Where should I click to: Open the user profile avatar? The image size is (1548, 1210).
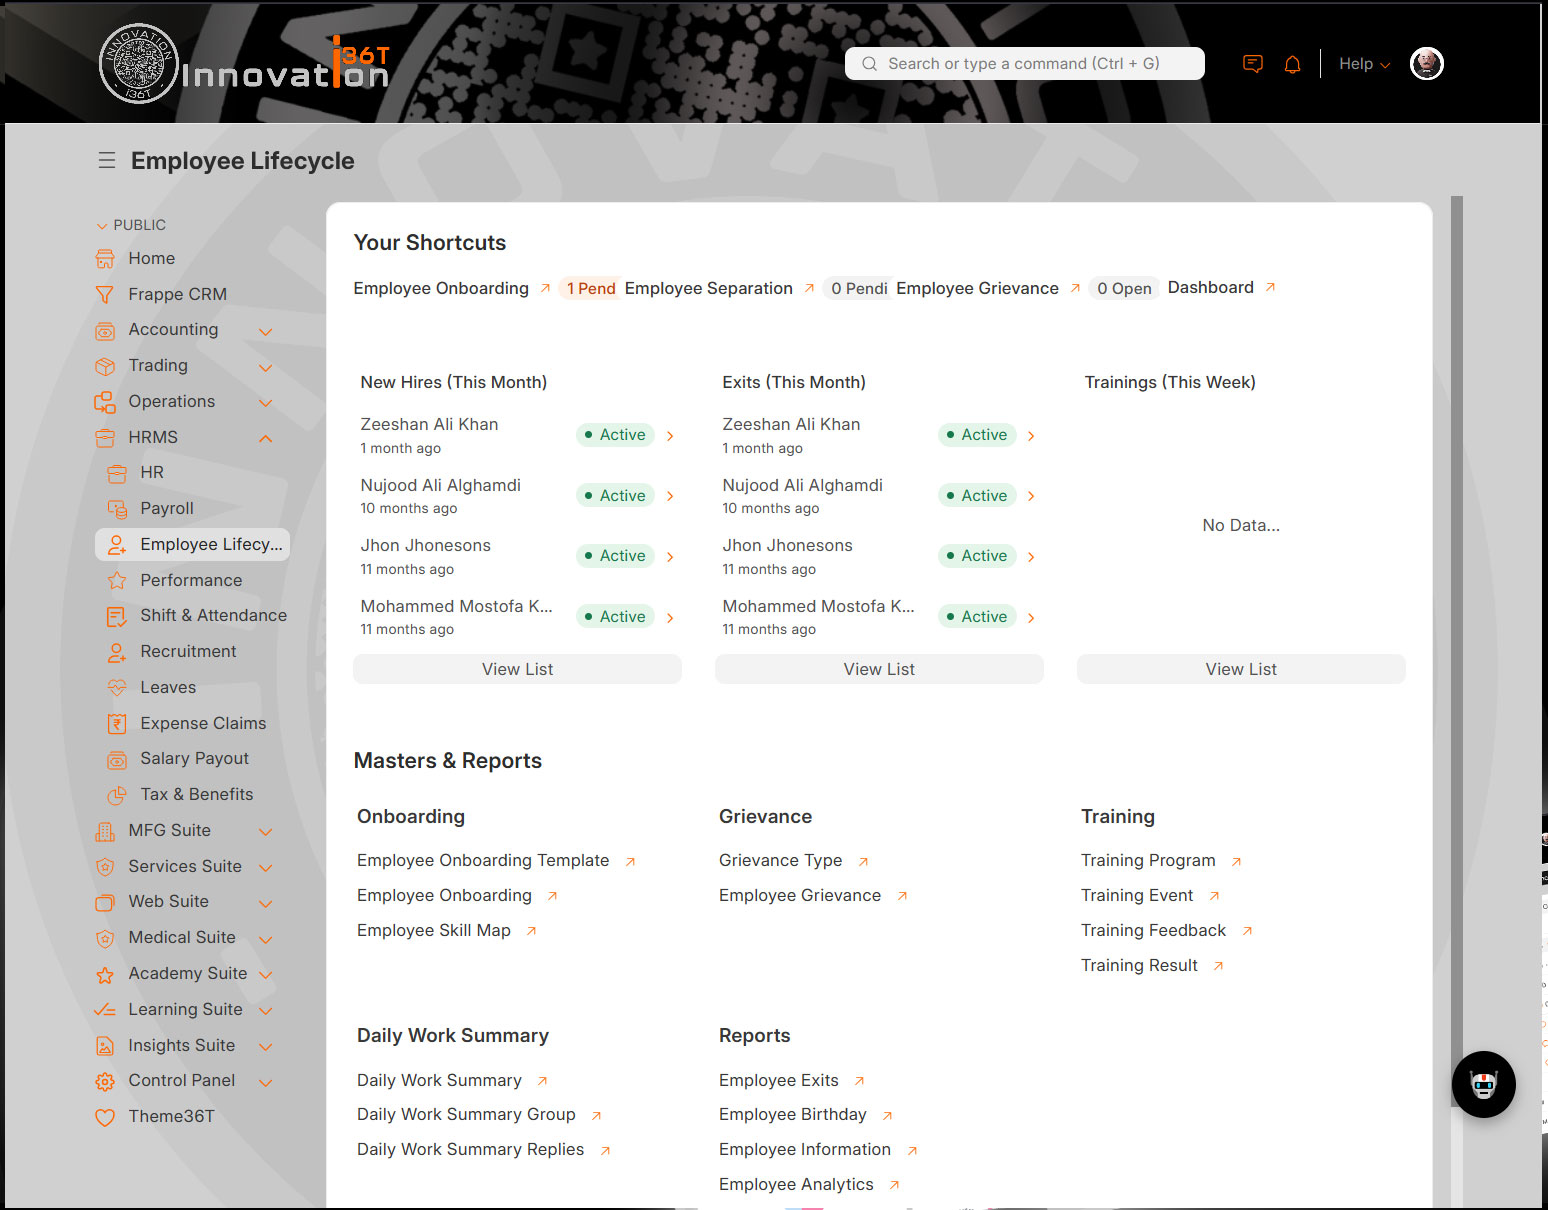tap(1426, 64)
